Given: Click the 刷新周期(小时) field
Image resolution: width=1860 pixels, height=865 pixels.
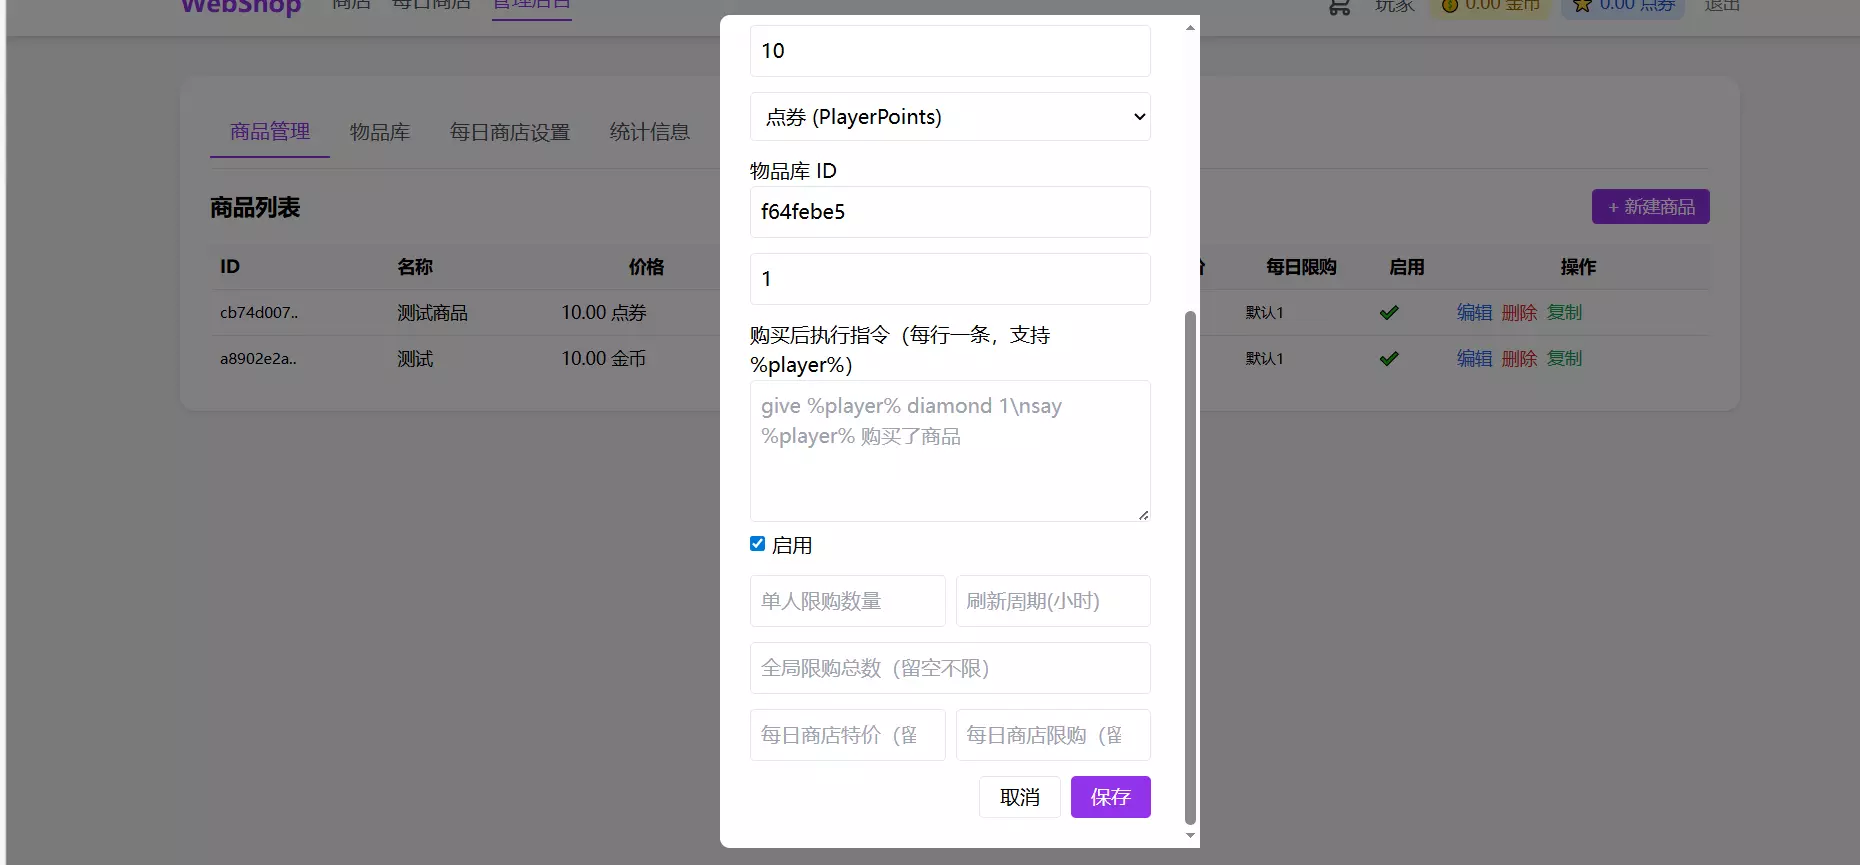Looking at the screenshot, I should 1053,601.
